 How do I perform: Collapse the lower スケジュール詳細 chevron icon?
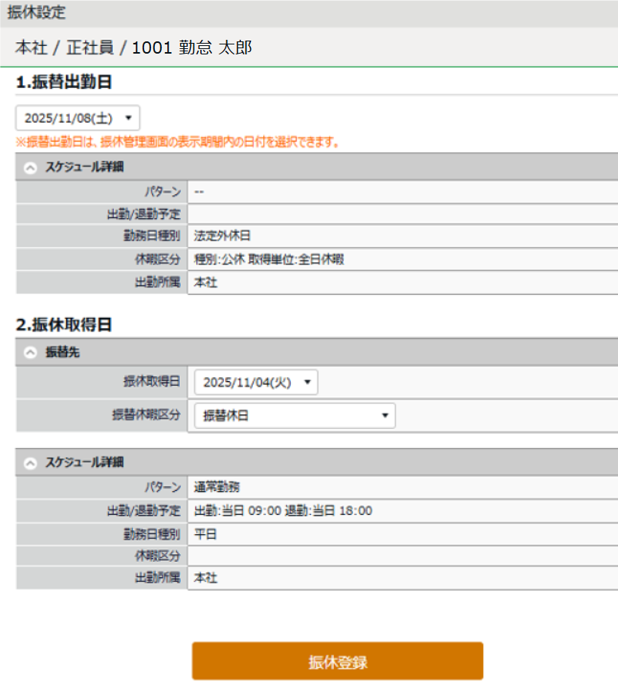[x=30, y=463]
